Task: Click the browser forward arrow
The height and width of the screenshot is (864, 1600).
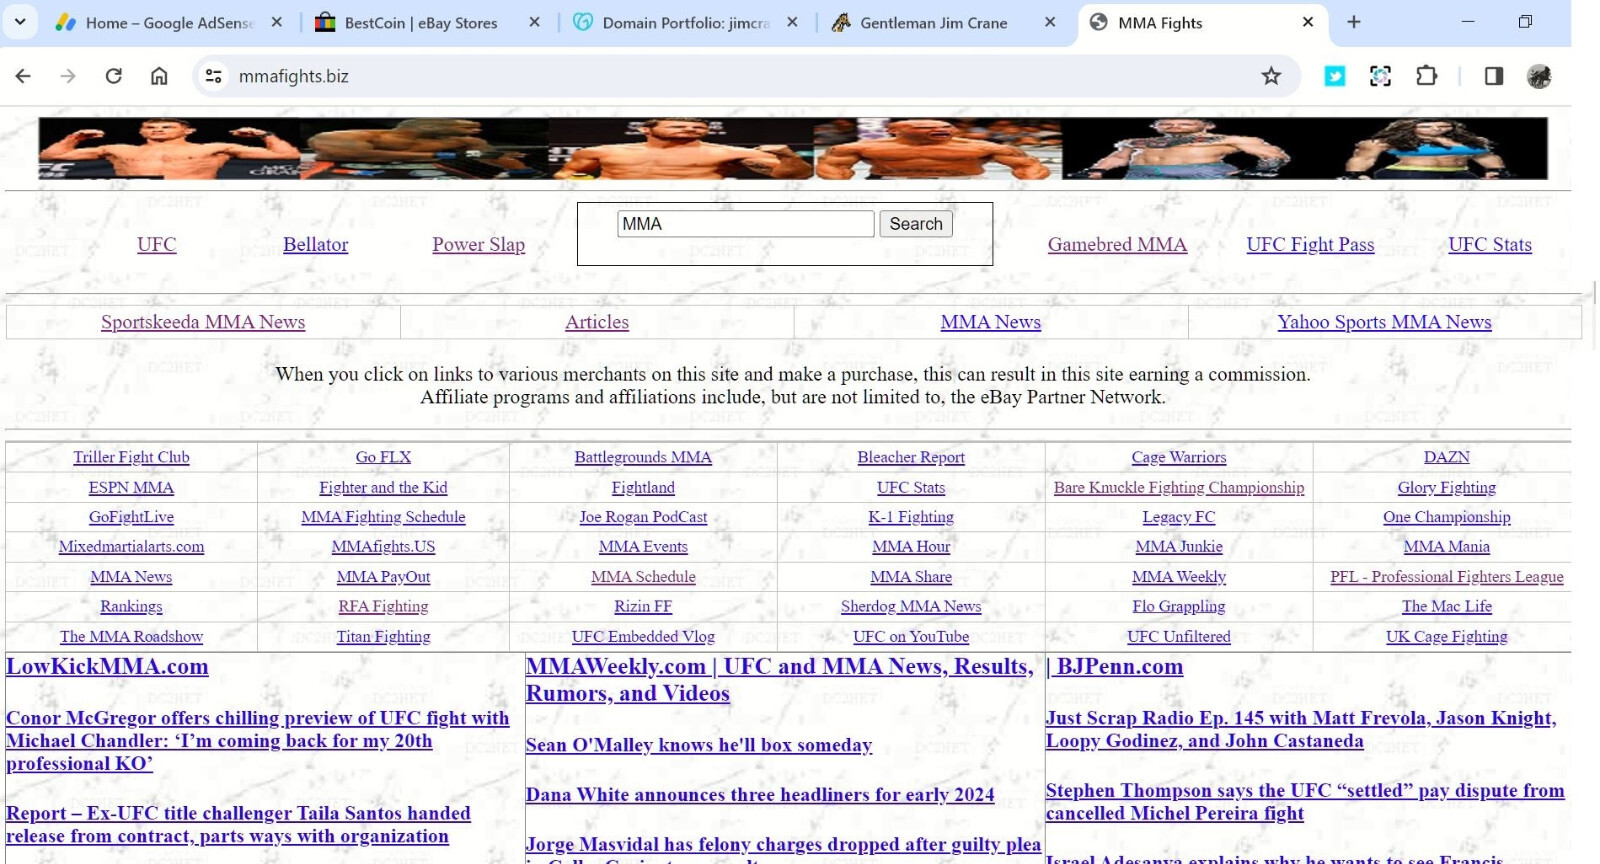Action: (68, 76)
